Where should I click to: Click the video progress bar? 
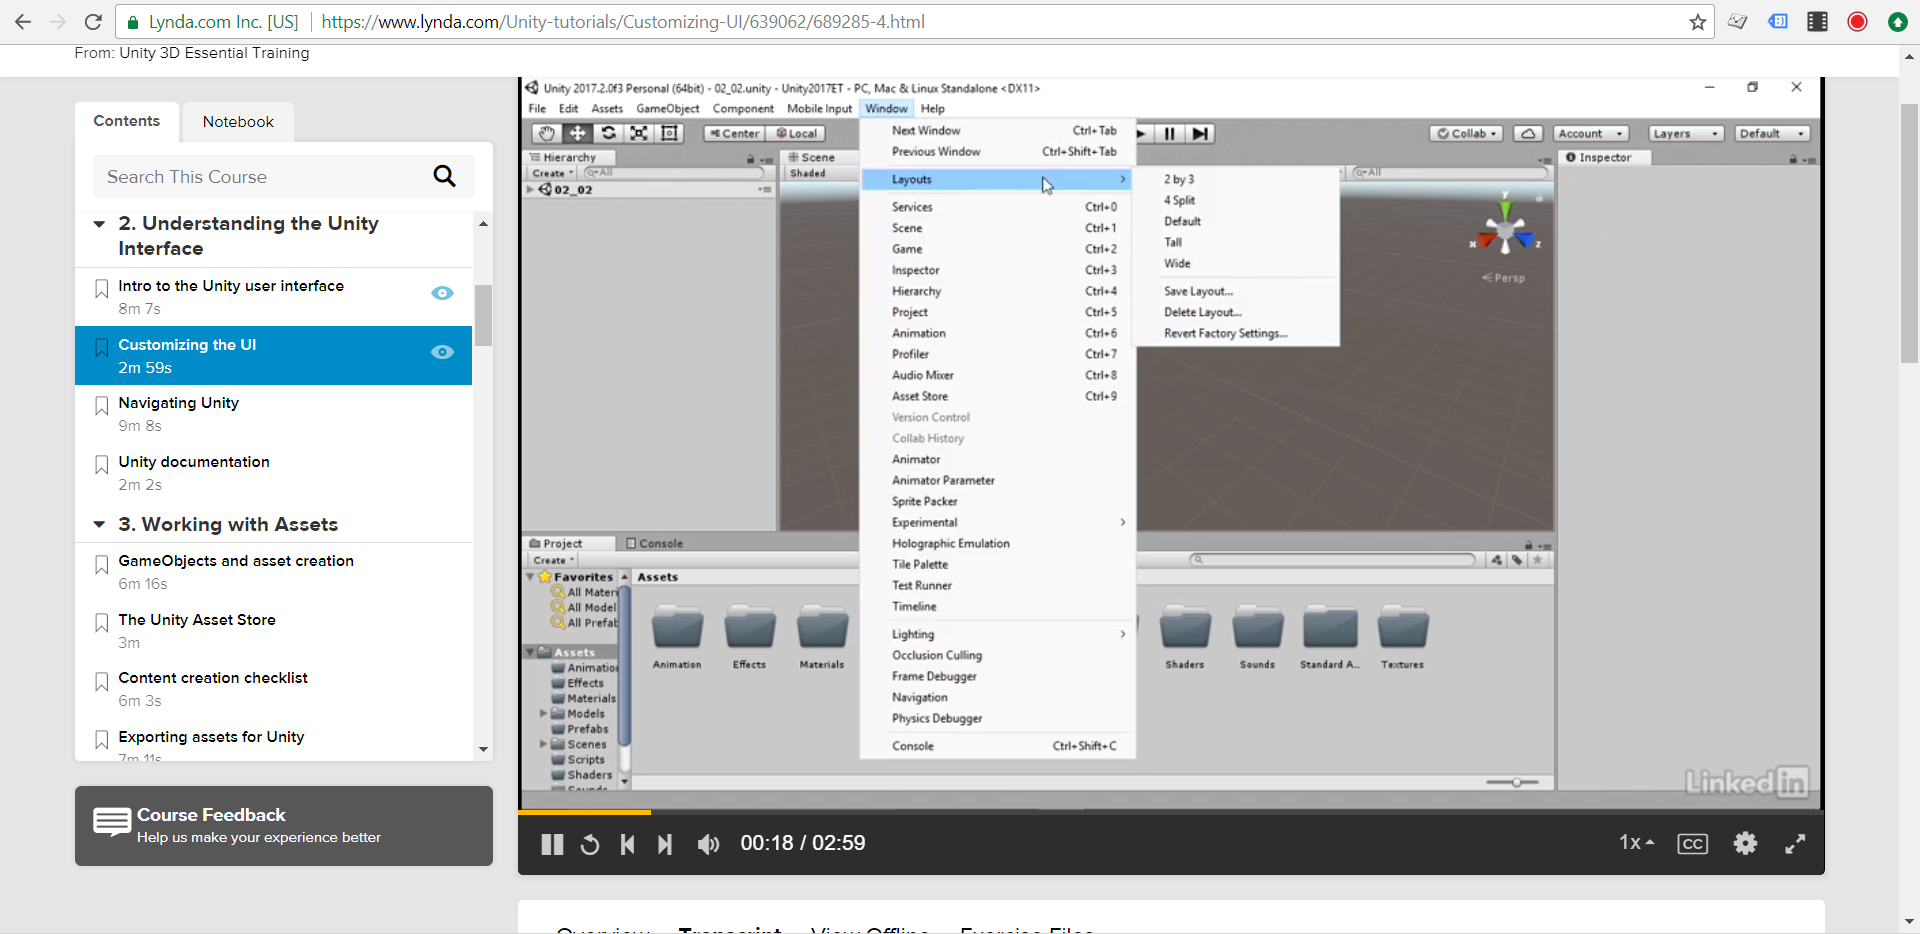[1171, 812]
